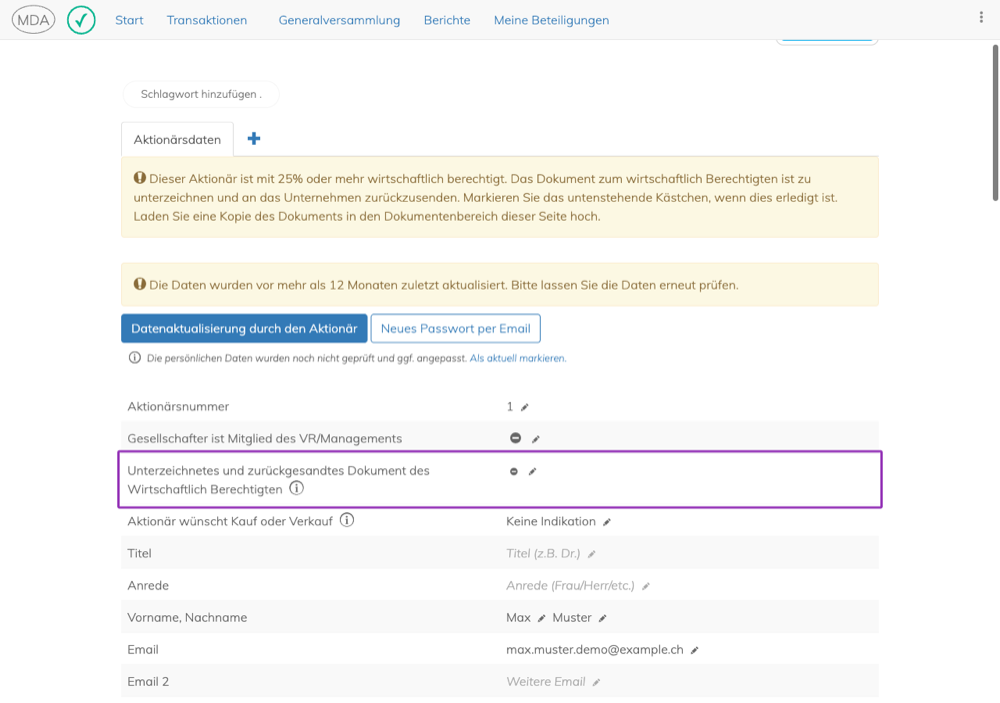Open the Generalversammlung menu
Screen dimensions: 1000x703
coord(339,20)
